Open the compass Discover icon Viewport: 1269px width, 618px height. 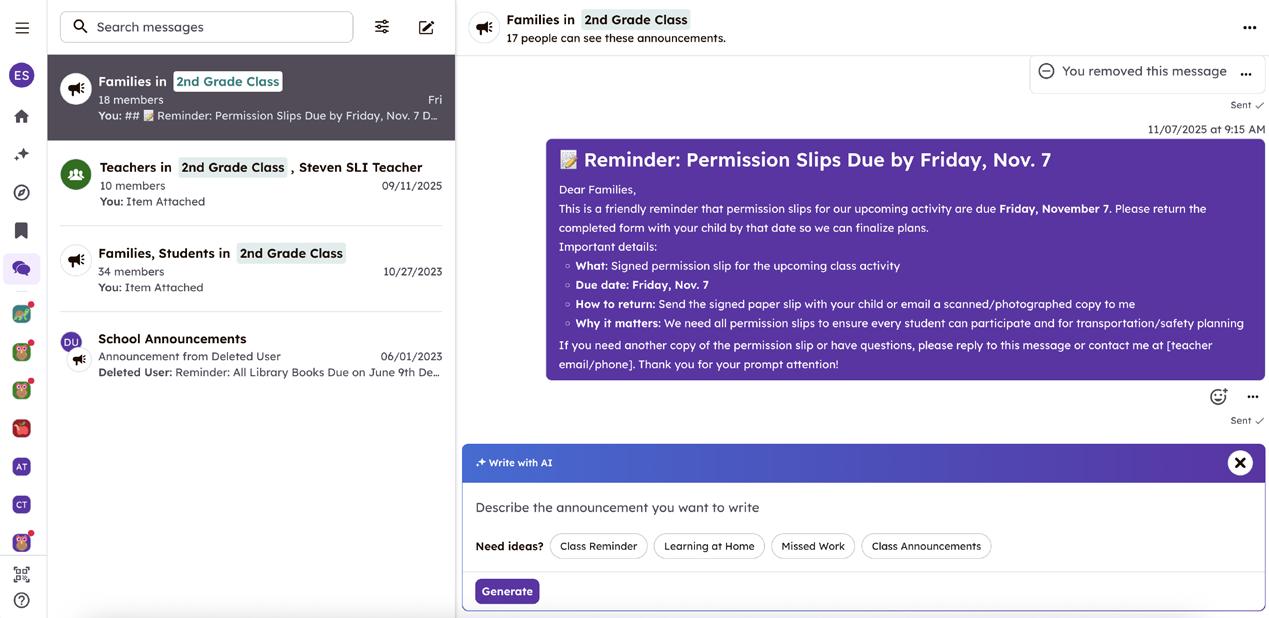(x=22, y=193)
